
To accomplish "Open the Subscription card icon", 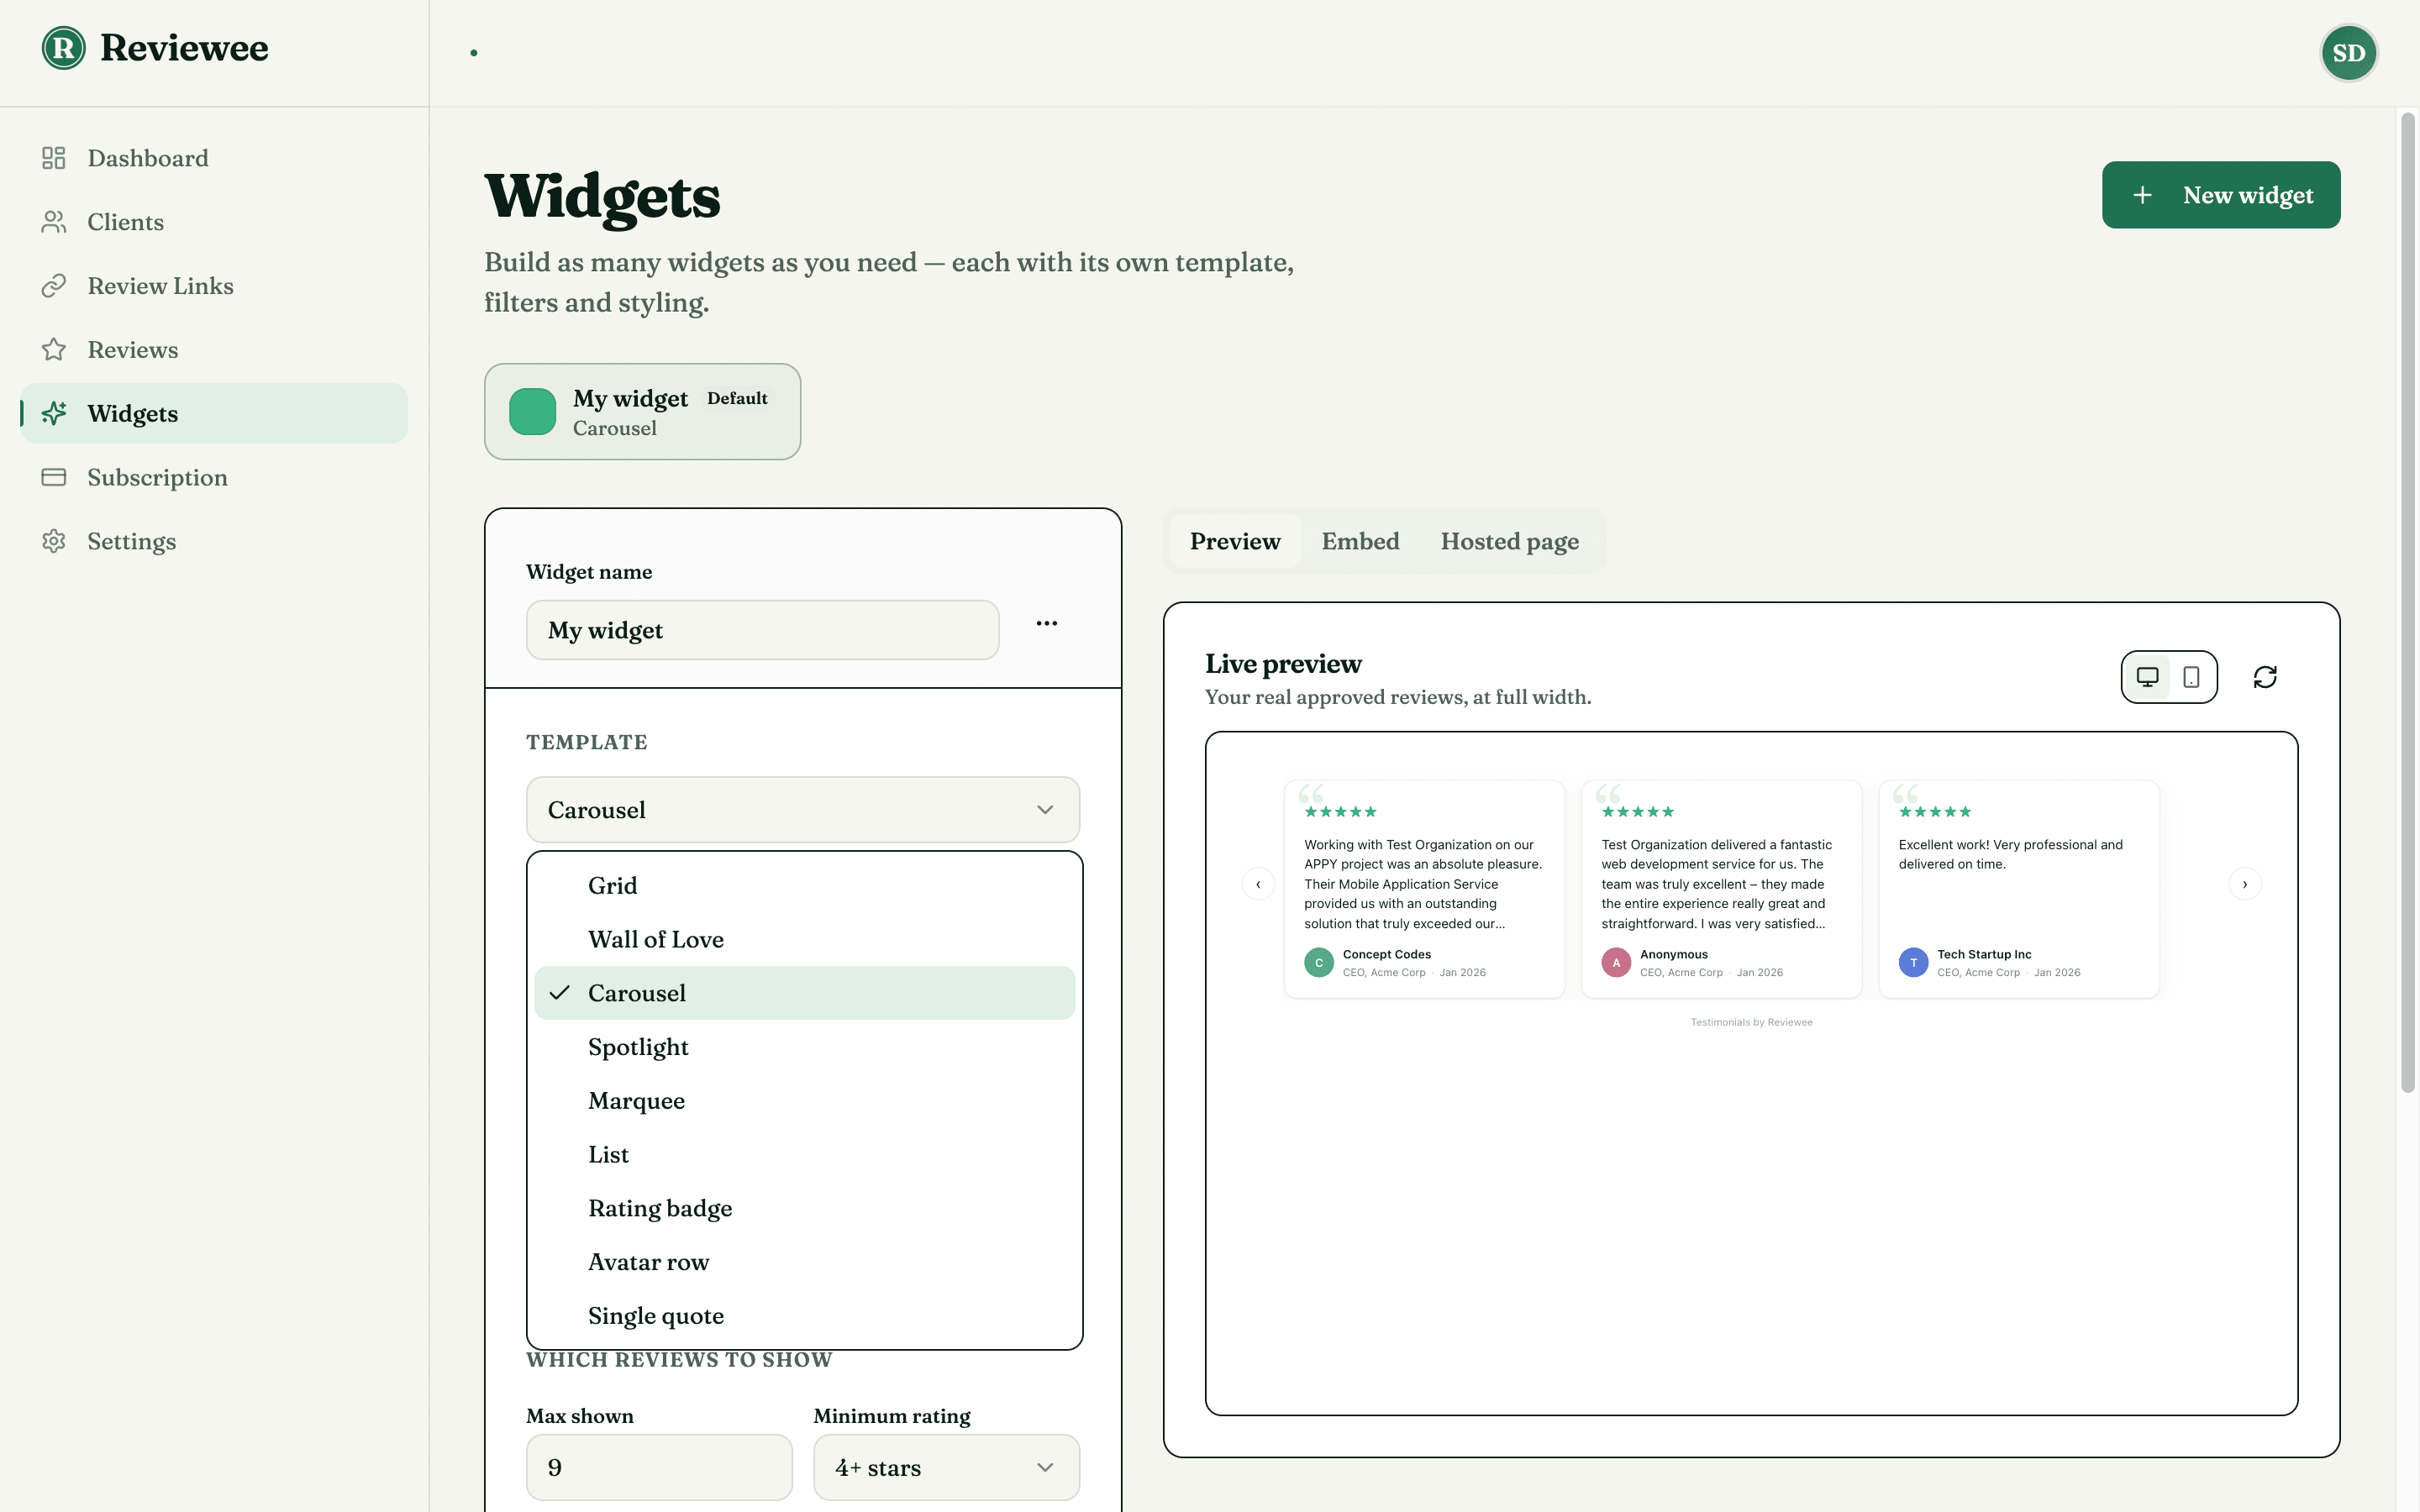I will [x=54, y=477].
